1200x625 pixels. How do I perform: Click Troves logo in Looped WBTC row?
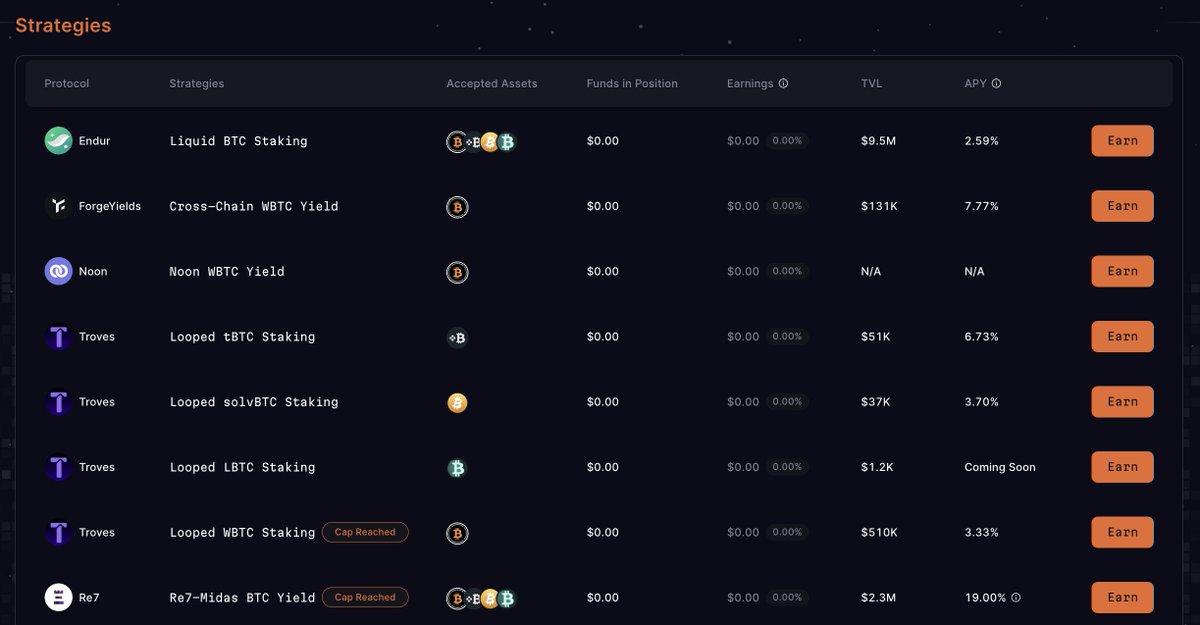point(59,533)
